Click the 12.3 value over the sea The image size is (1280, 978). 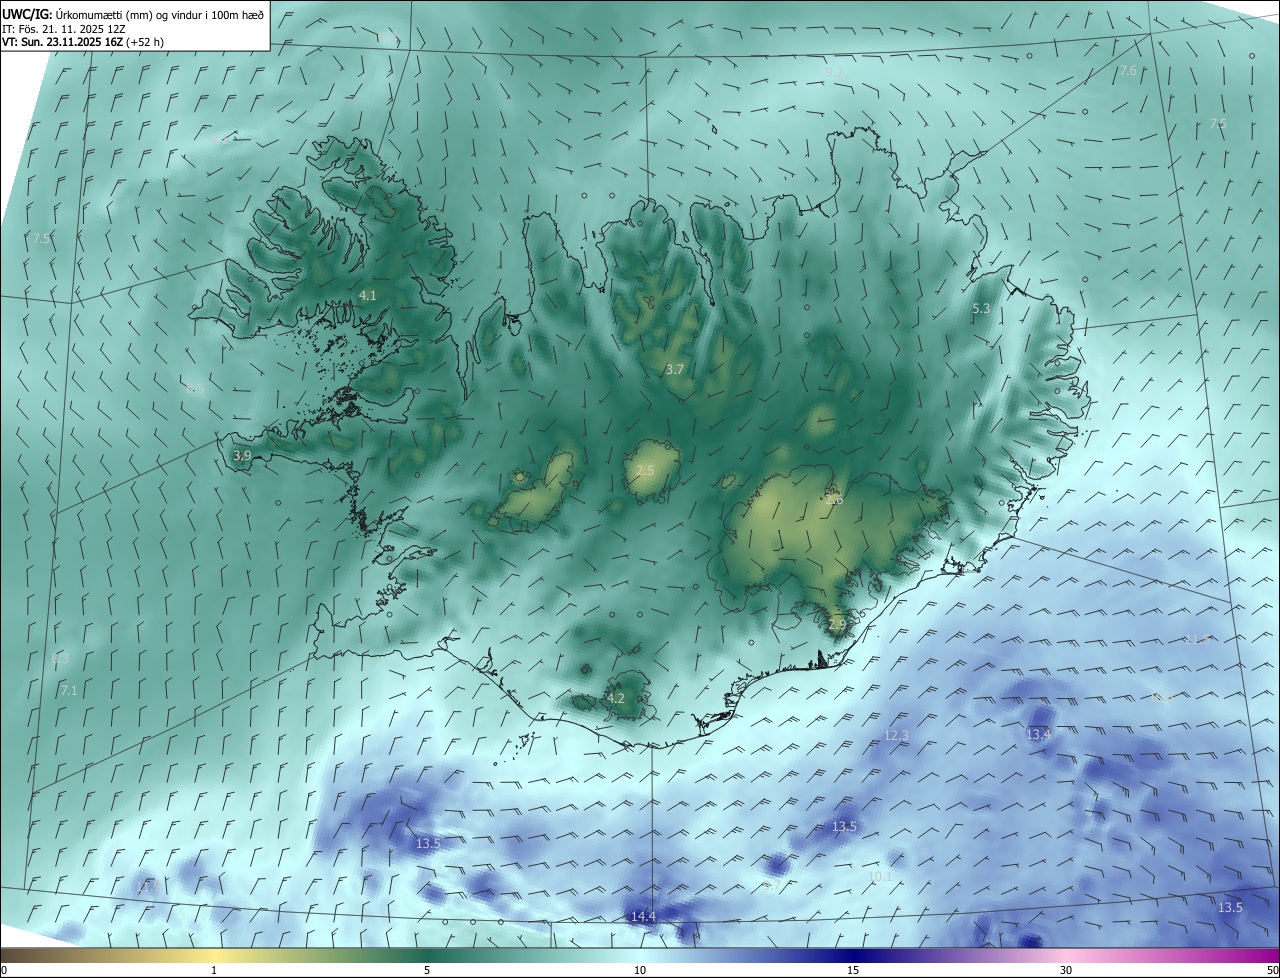point(897,736)
